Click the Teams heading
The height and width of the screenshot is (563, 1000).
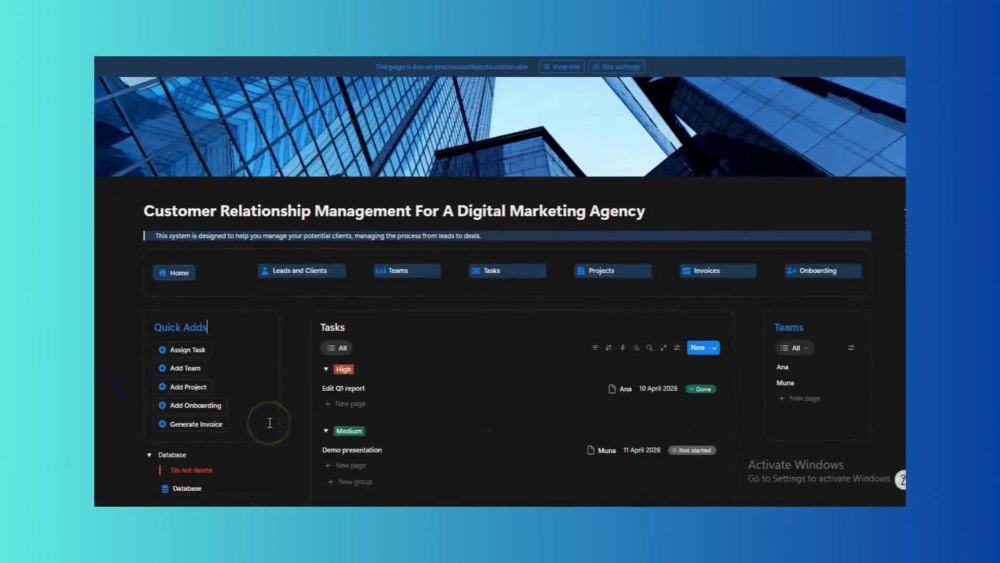788,327
